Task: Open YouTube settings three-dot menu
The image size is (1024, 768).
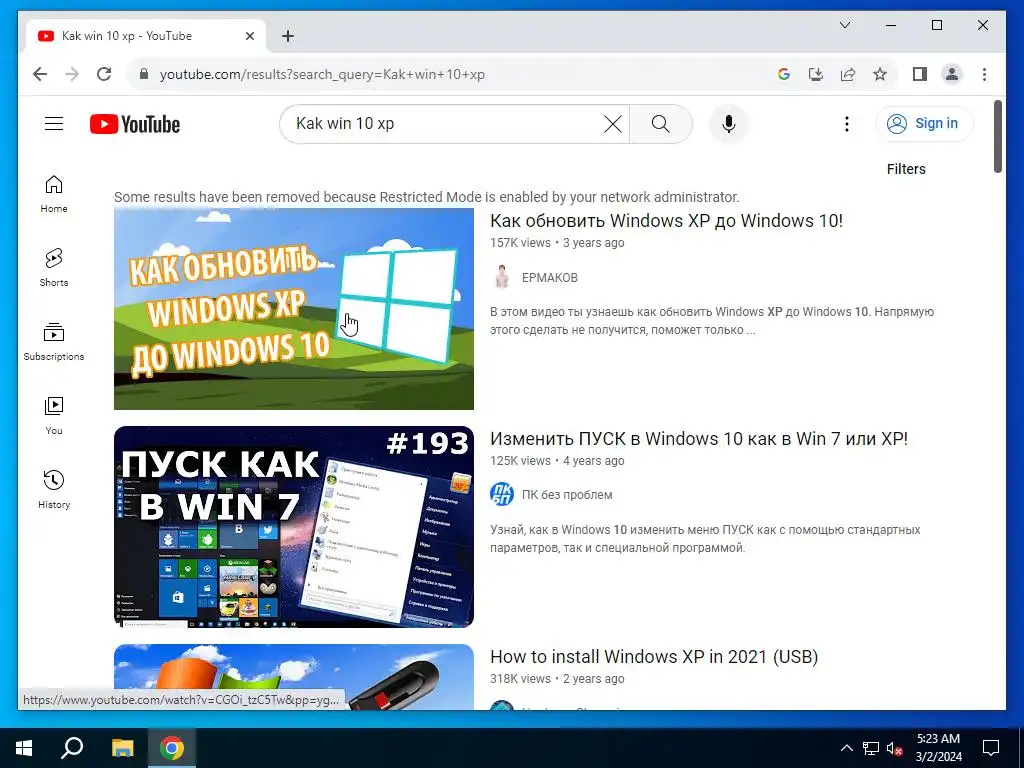Action: tap(846, 123)
